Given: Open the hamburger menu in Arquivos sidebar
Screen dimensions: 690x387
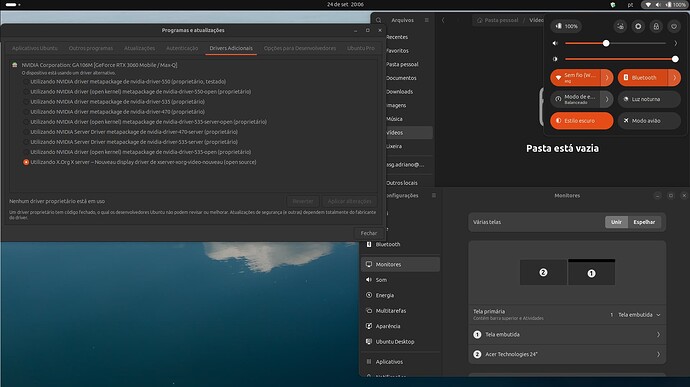Looking at the screenshot, I should coord(426,20).
